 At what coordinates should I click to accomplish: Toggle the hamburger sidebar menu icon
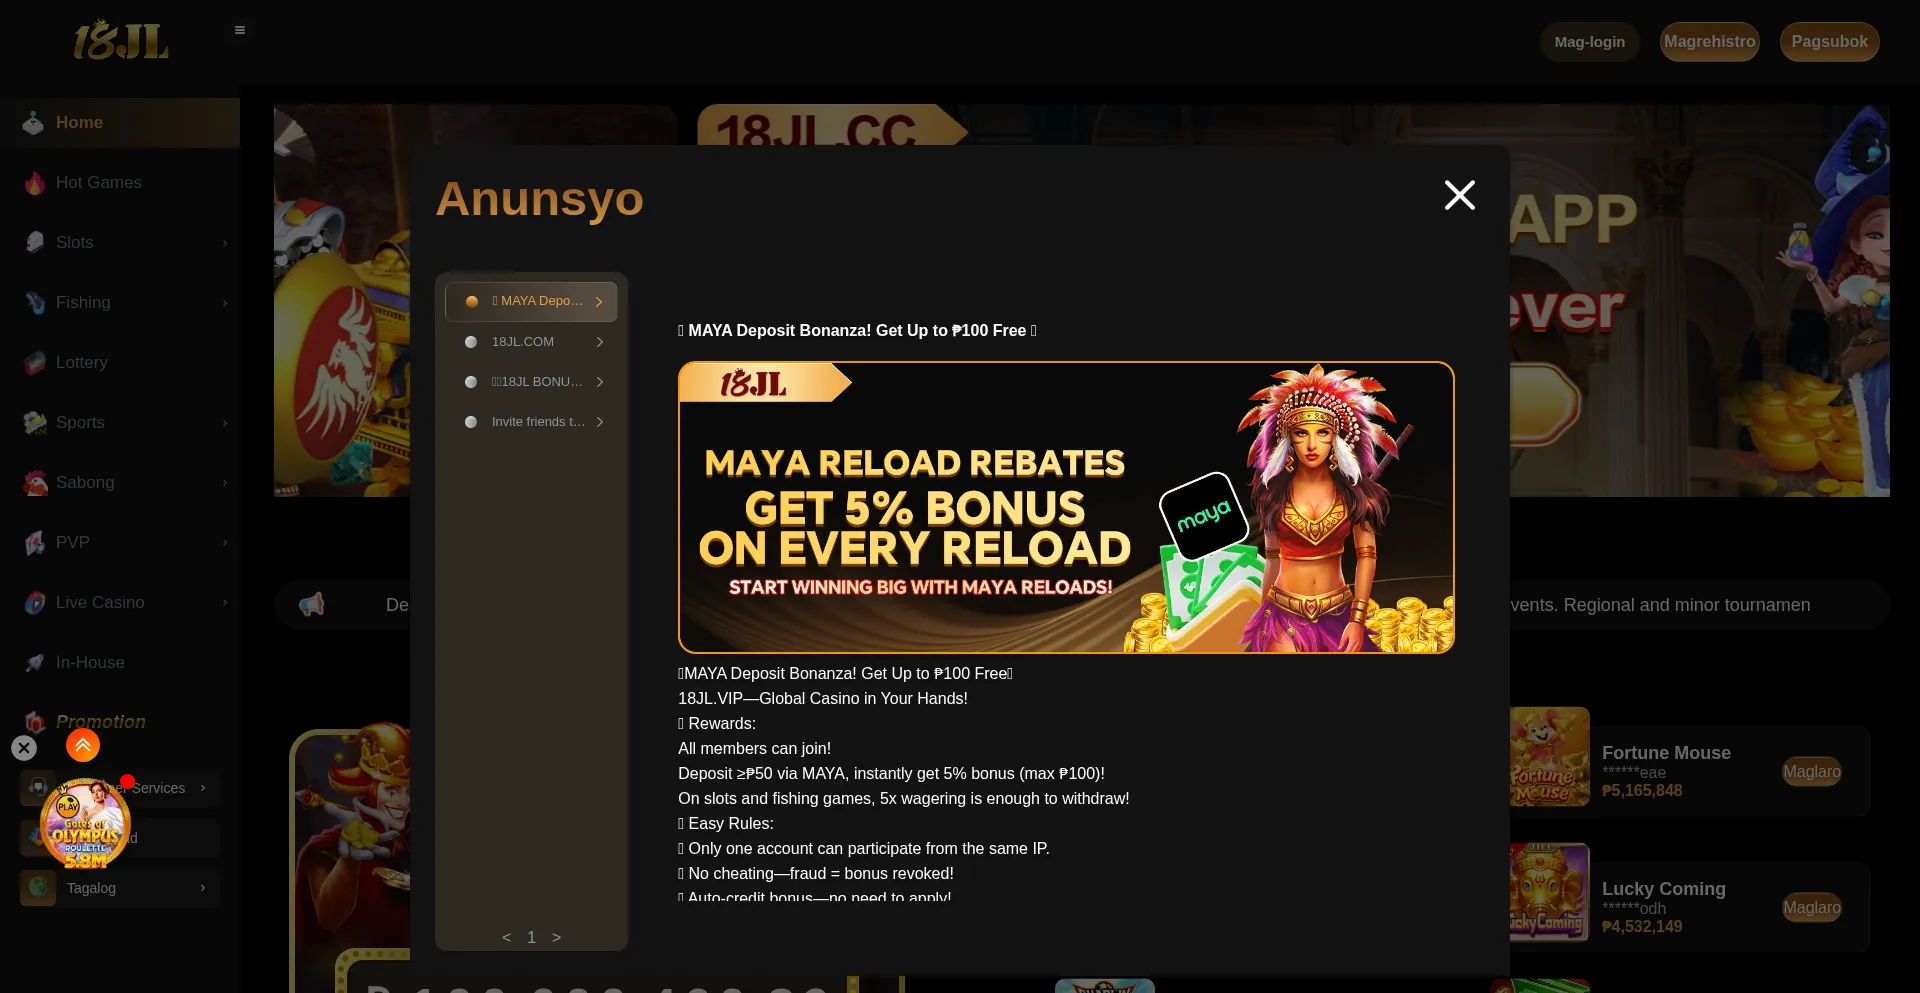240,30
